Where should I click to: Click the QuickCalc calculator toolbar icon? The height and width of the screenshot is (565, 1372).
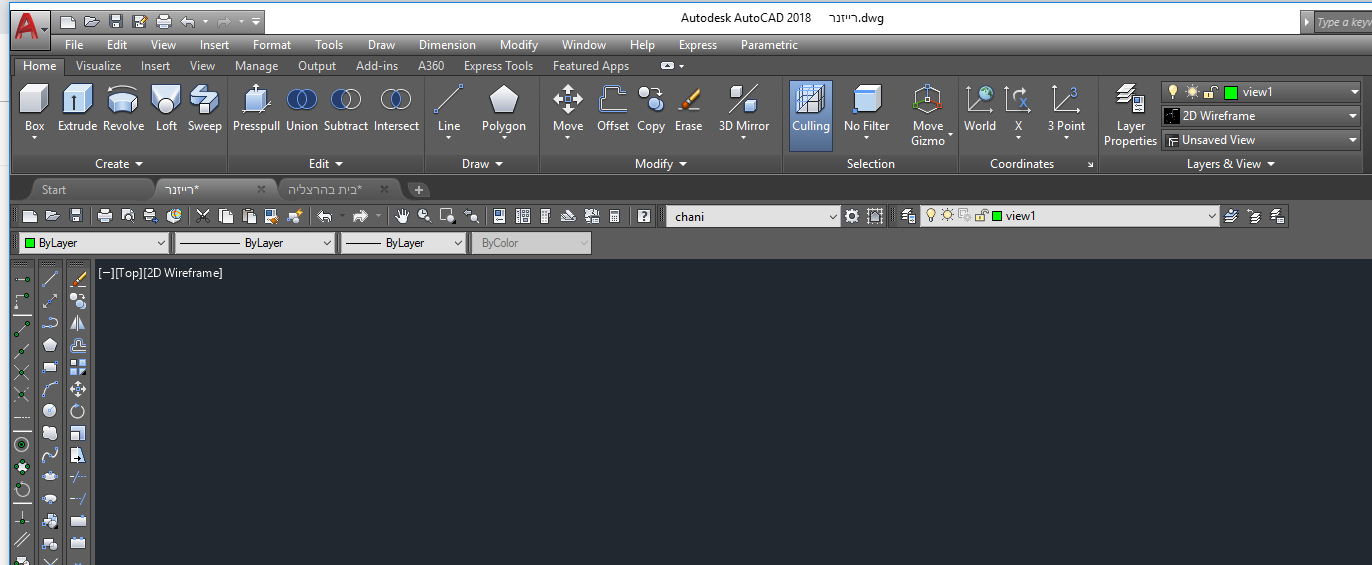point(614,215)
